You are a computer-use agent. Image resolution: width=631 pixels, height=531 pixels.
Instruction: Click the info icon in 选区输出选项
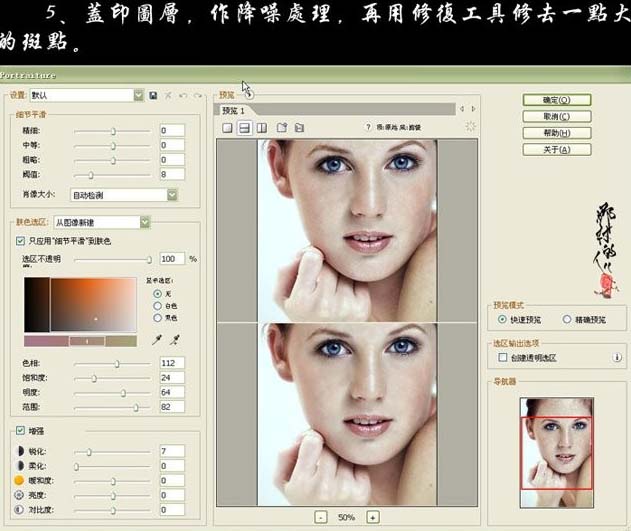pos(617,357)
